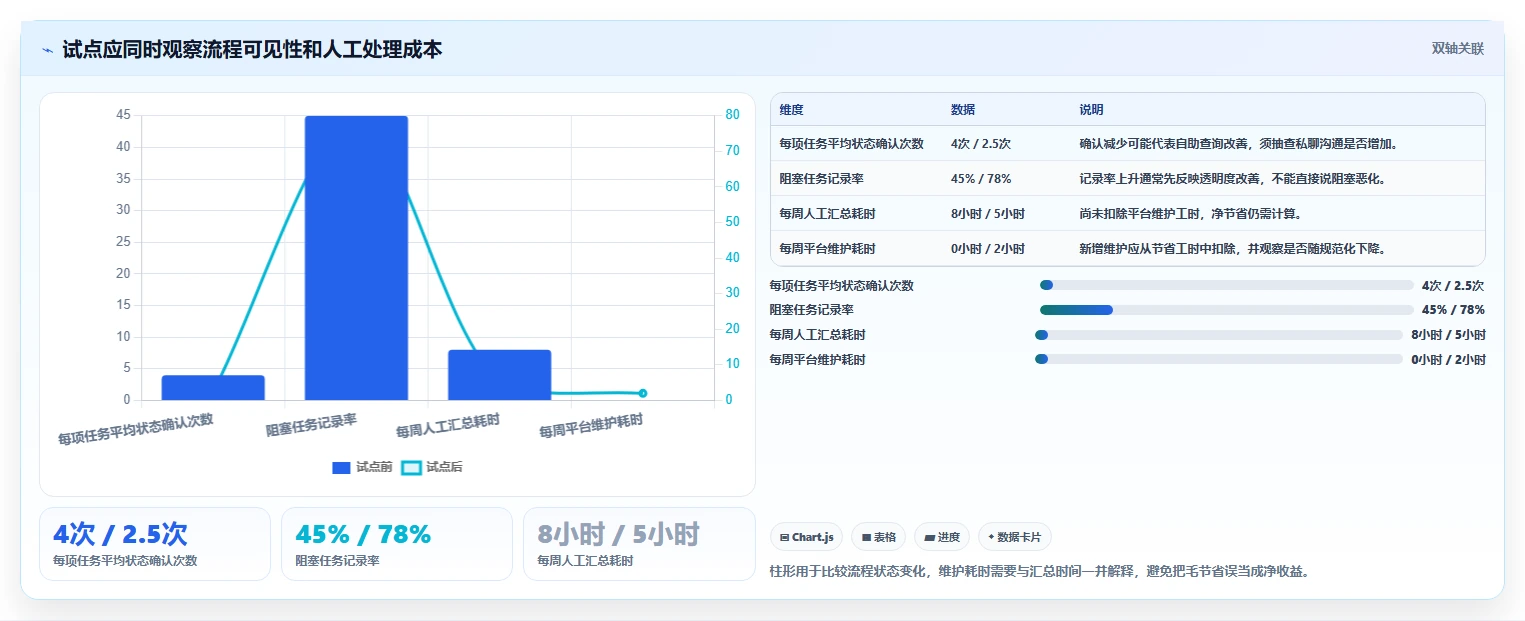Click the blue 每周人工汇总耗时 chart bar
Screen dimensions: 1525x621
pos(499,375)
